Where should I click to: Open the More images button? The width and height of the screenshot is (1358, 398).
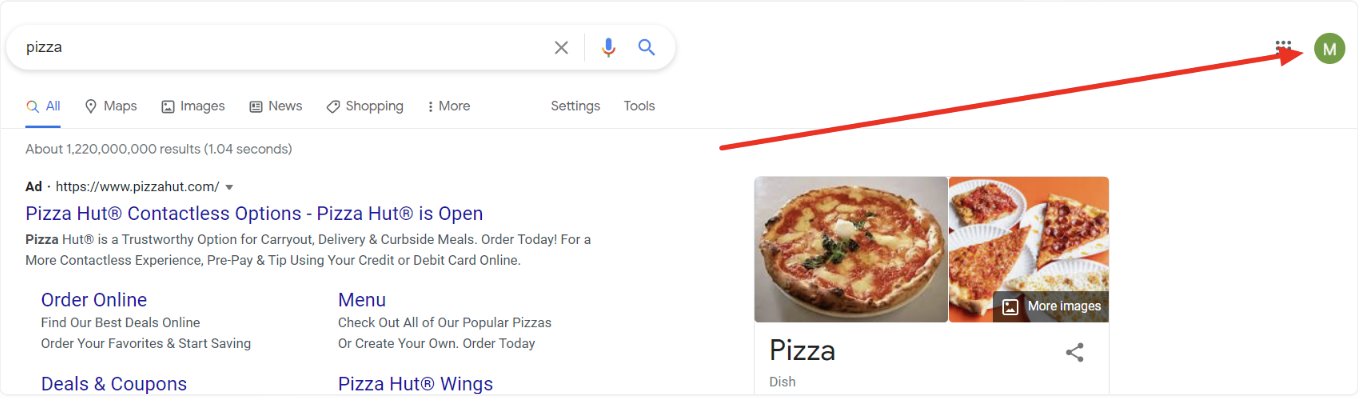point(1052,306)
